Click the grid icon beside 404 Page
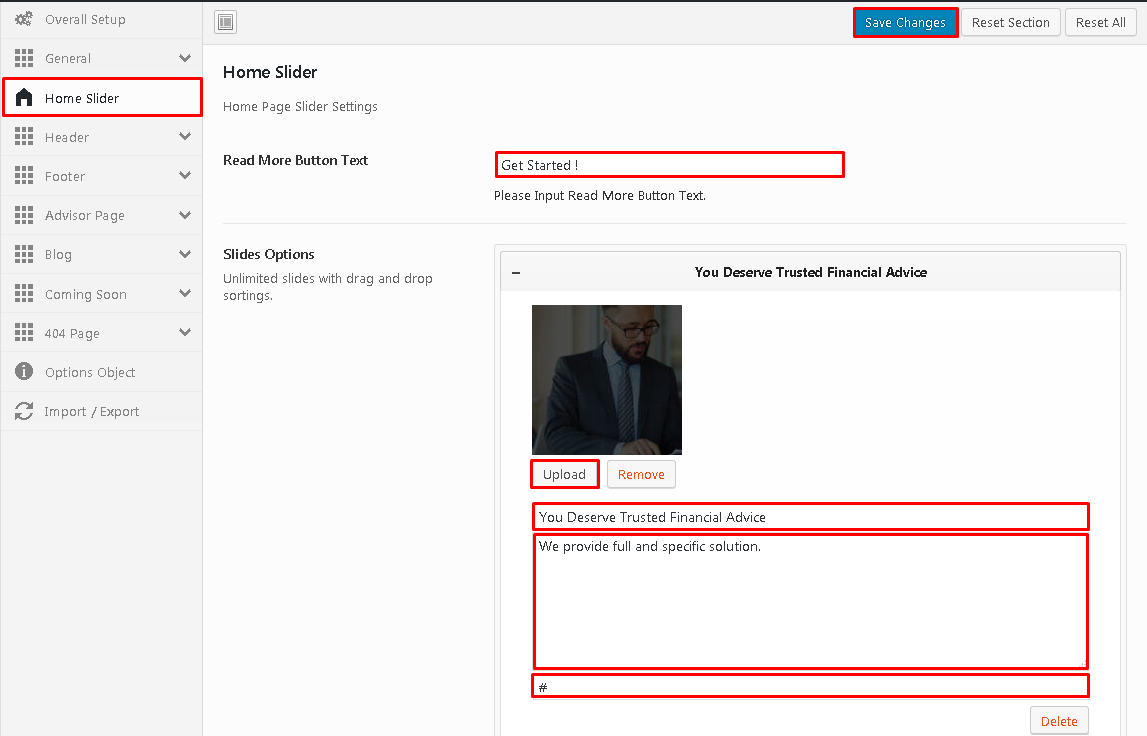 pyautogui.click(x=24, y=333)
